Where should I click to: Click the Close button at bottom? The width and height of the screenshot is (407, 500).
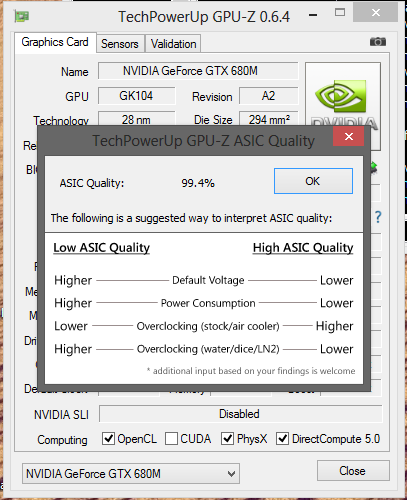(x=353, y=471)
